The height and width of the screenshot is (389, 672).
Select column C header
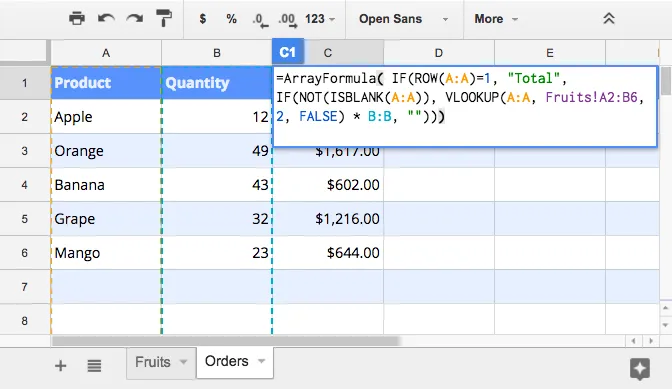[328, 53]
